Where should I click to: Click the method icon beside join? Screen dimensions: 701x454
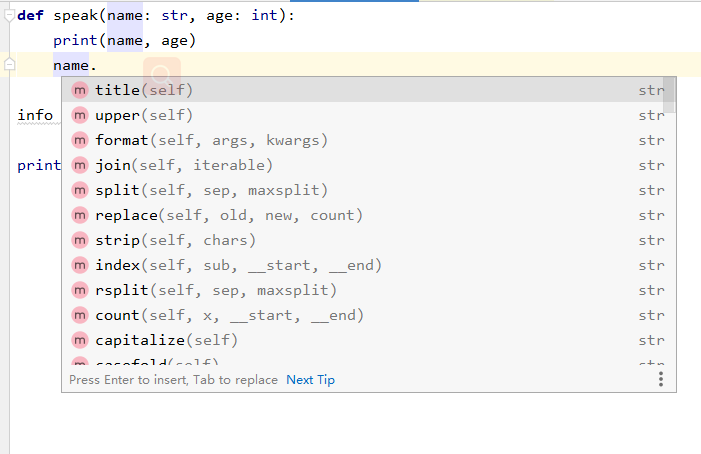click(80, 165)
